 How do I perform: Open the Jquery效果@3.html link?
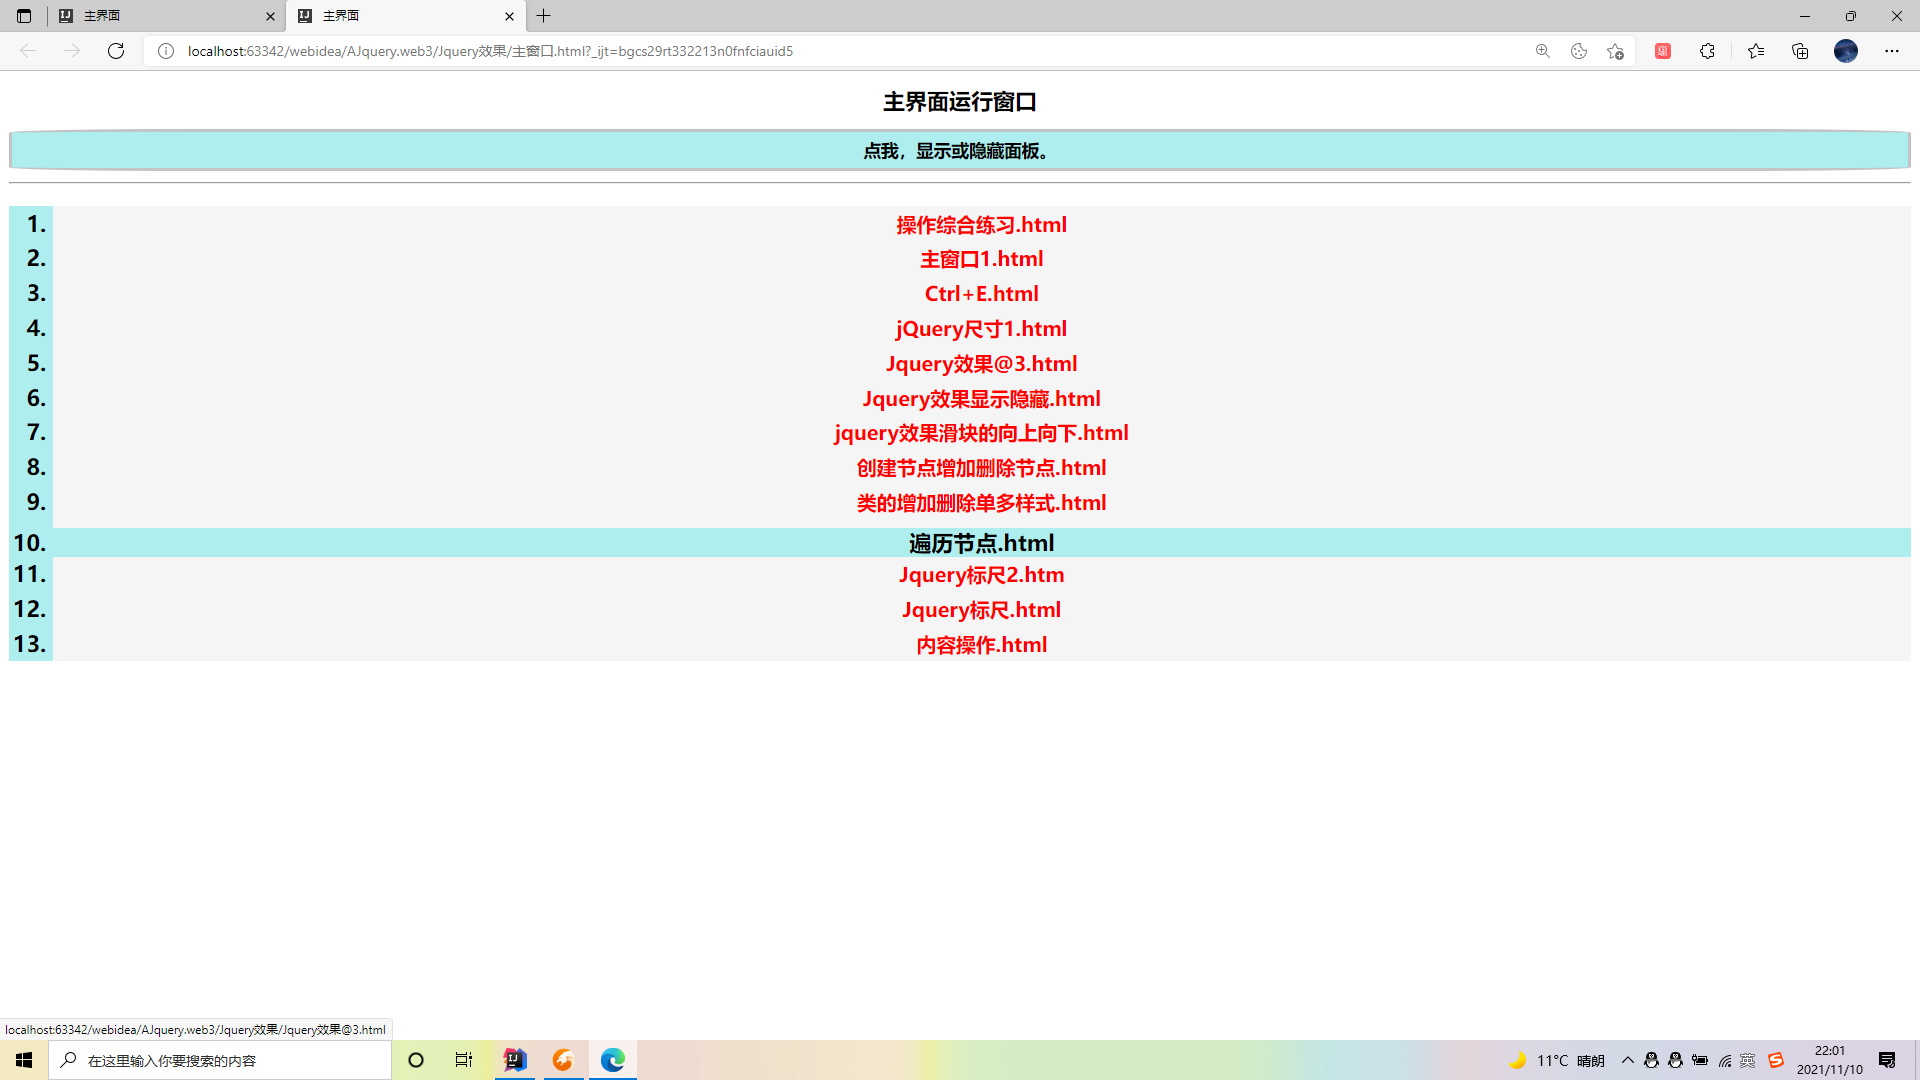pyautogui.click(x=981, y=364)
